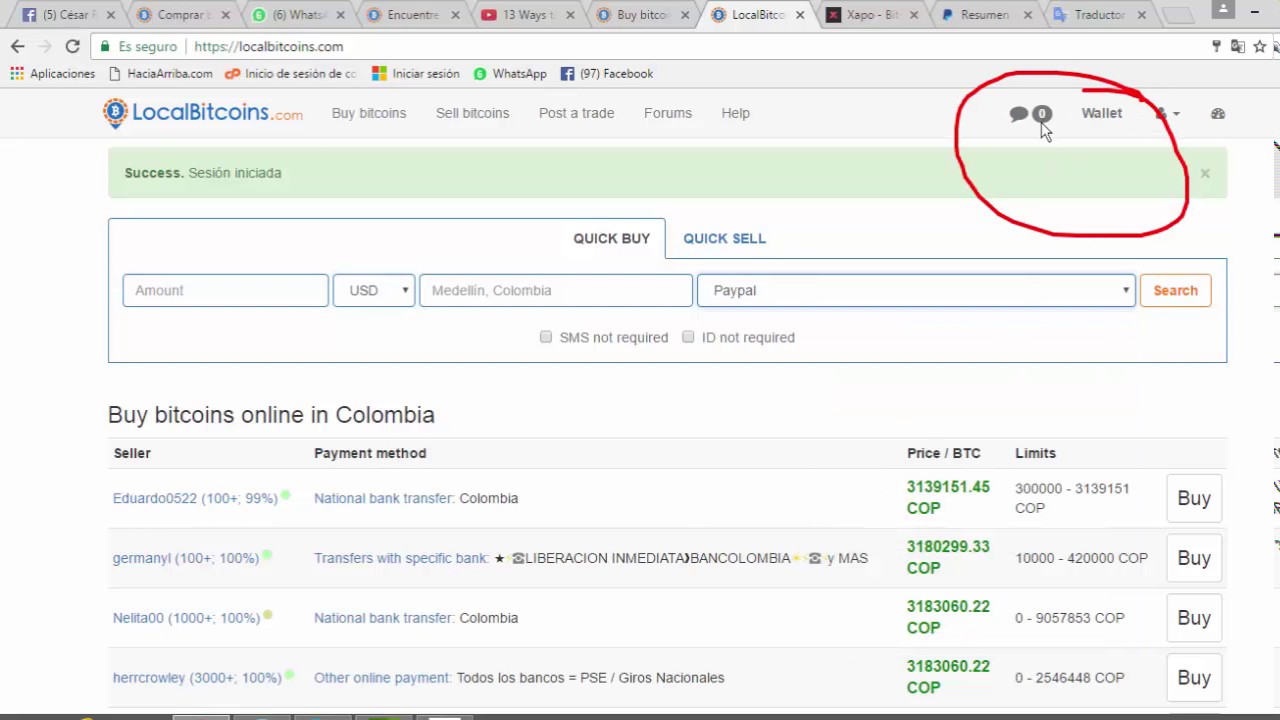Close the Xapo tab
Viewport: 1280px width, 720px height.
(x=915, y=15)
